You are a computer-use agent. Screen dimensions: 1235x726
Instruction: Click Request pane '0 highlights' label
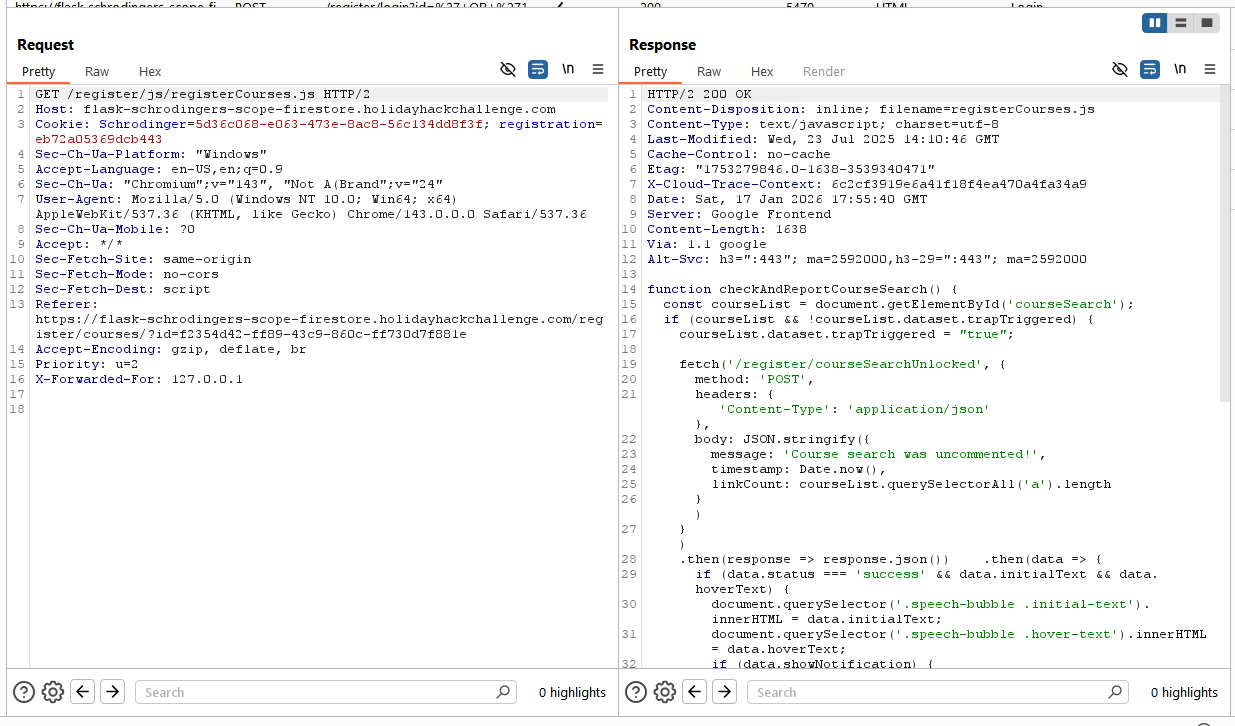pos(572,692)
